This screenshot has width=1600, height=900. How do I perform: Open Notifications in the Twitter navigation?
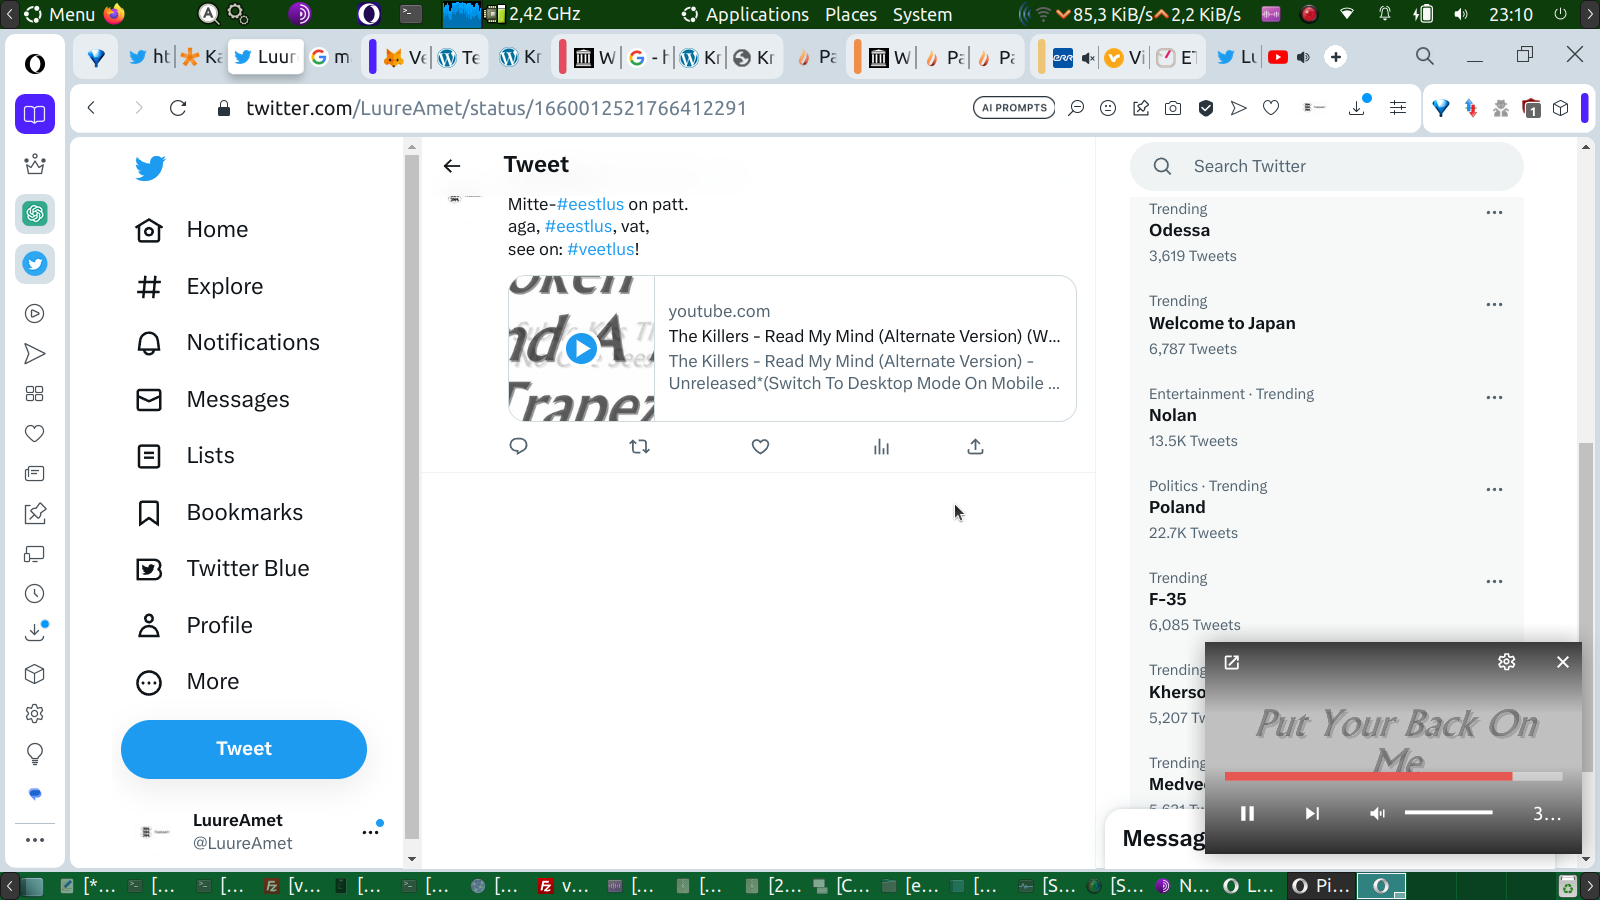tap(228, 343)
